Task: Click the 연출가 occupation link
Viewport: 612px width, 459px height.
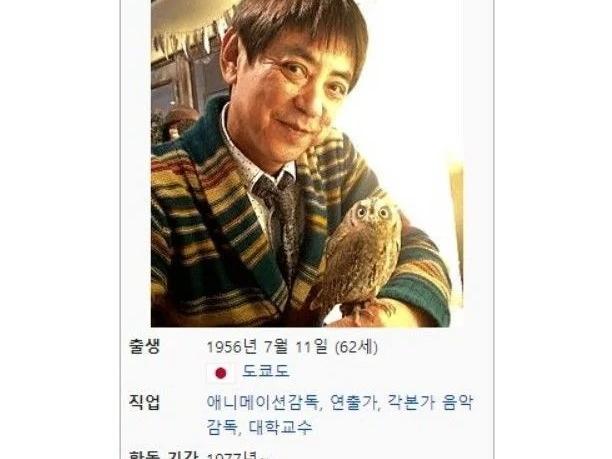Action: 354,402
